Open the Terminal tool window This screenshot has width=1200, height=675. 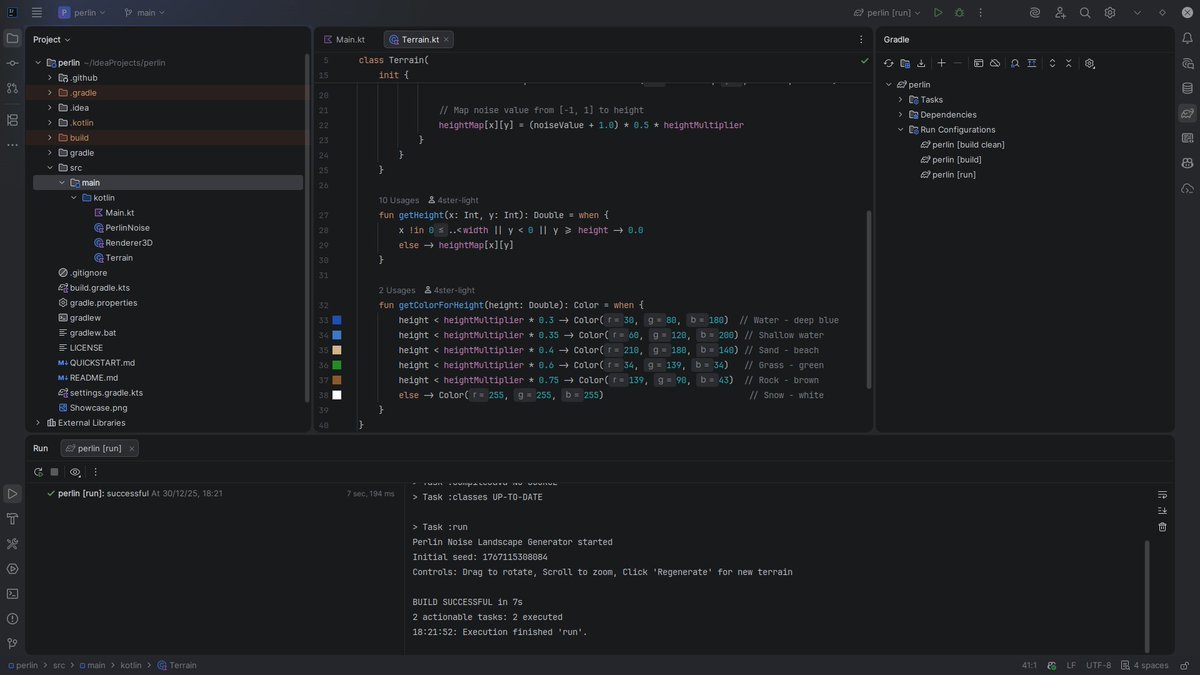(x=12, y=594)
